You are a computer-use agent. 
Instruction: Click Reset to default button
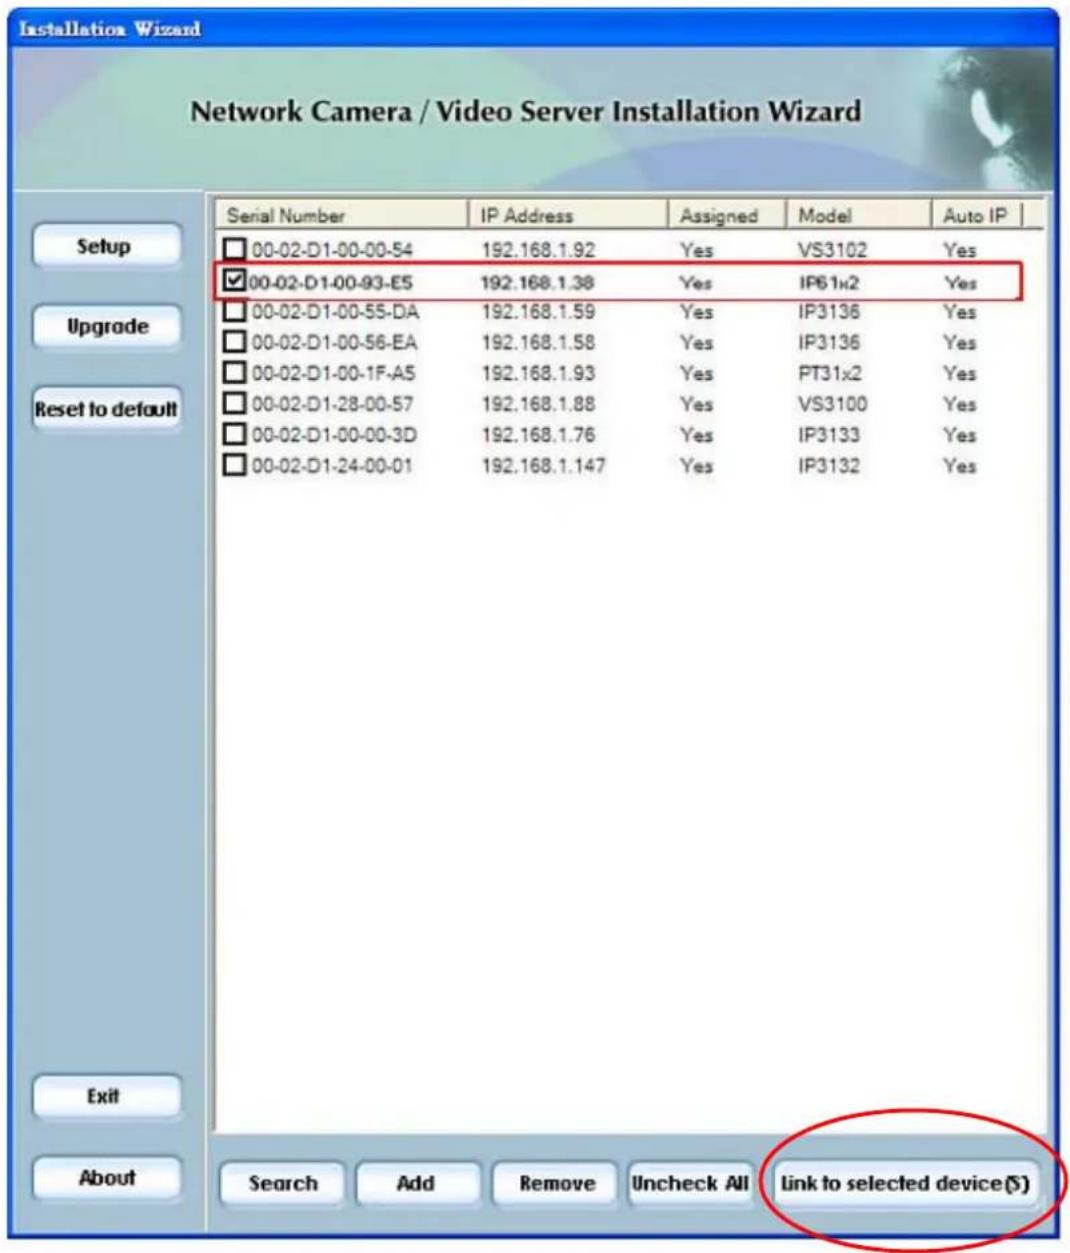106,409
